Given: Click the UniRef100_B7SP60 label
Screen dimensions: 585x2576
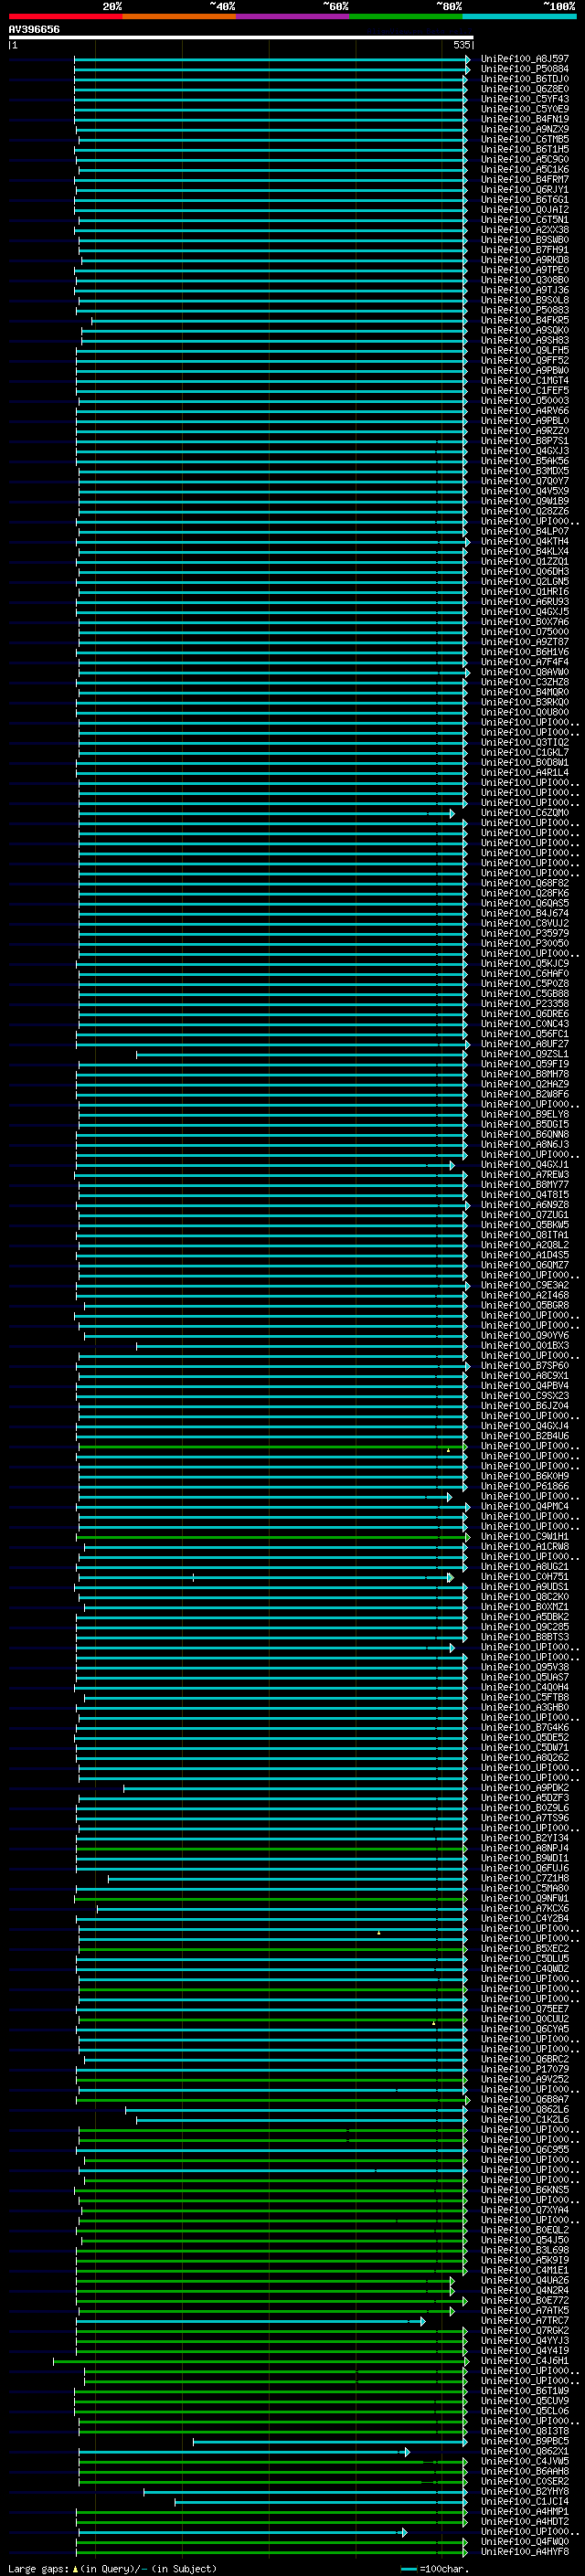Looking at the screenshot, I should click(x=524, y=1366).
